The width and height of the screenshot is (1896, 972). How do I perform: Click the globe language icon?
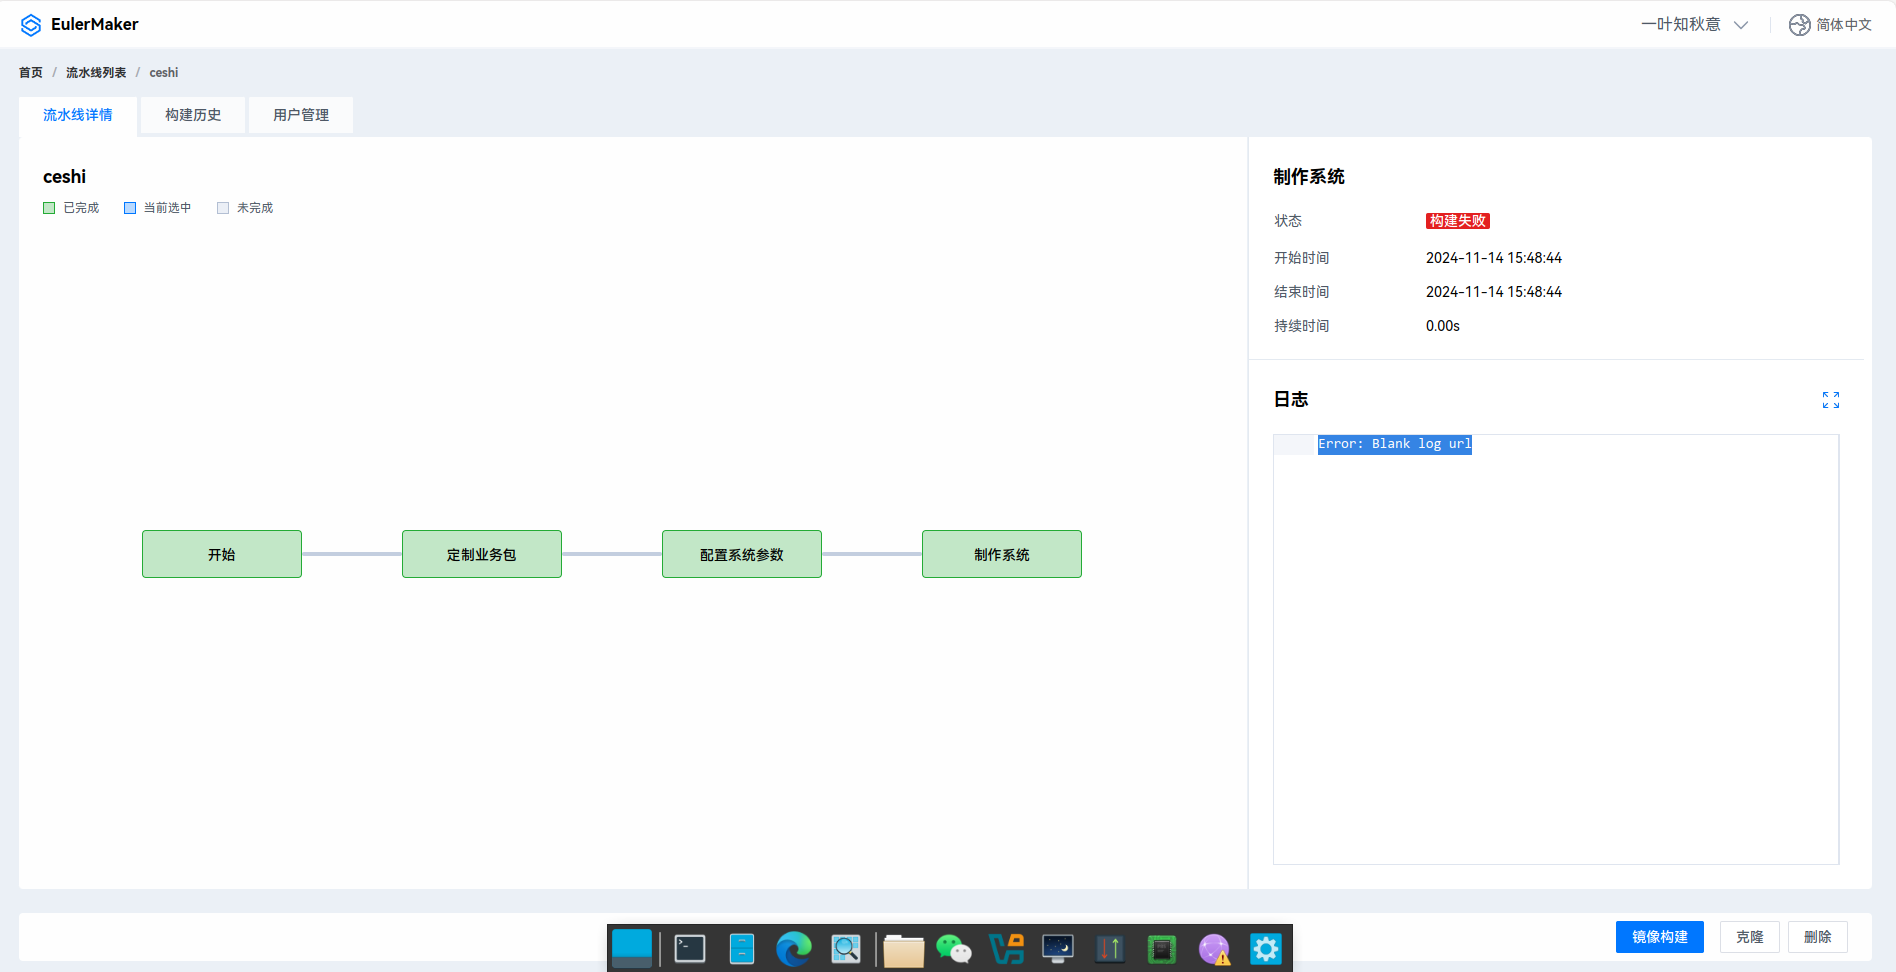[1799, 25]
